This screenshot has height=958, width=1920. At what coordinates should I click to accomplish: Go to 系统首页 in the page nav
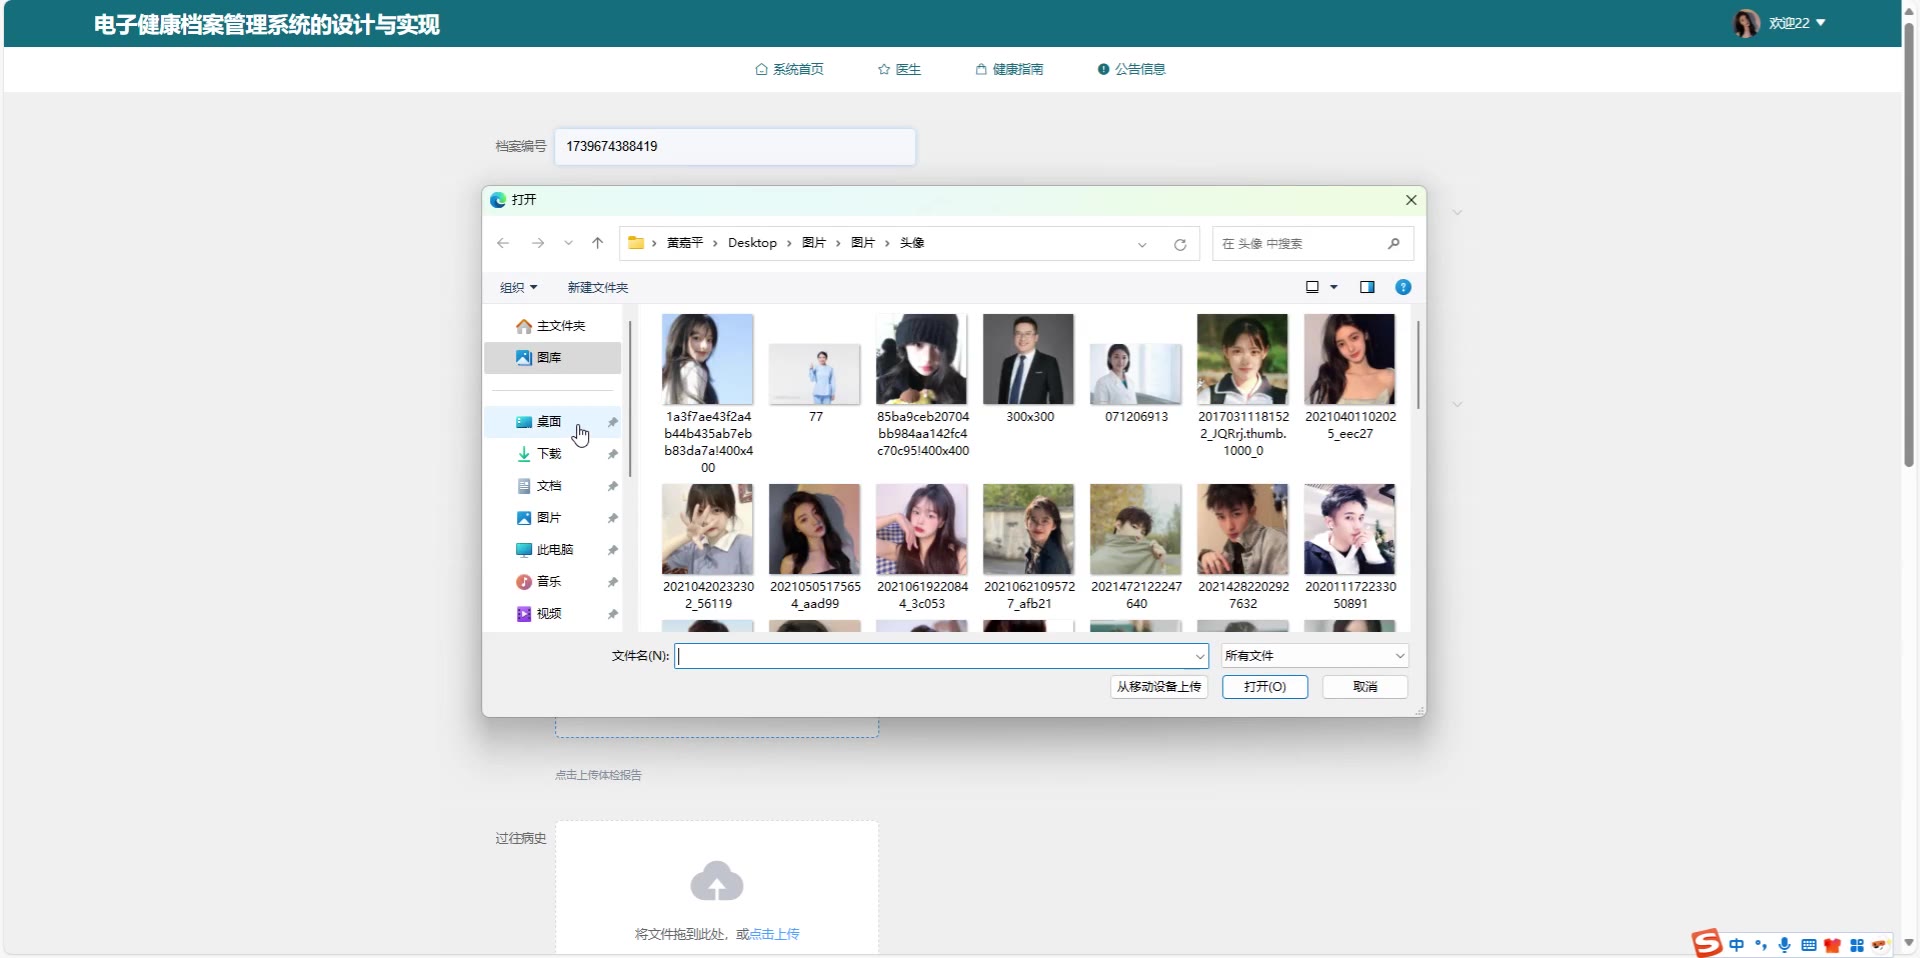[x=790, y=69]
